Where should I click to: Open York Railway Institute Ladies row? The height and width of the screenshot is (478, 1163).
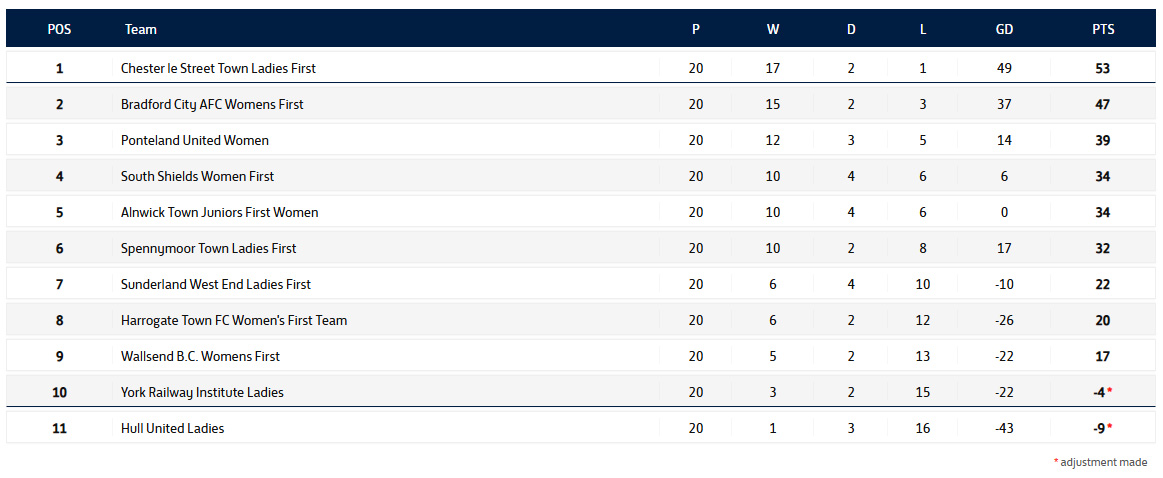pyautogui.click(x=581, y=393)
